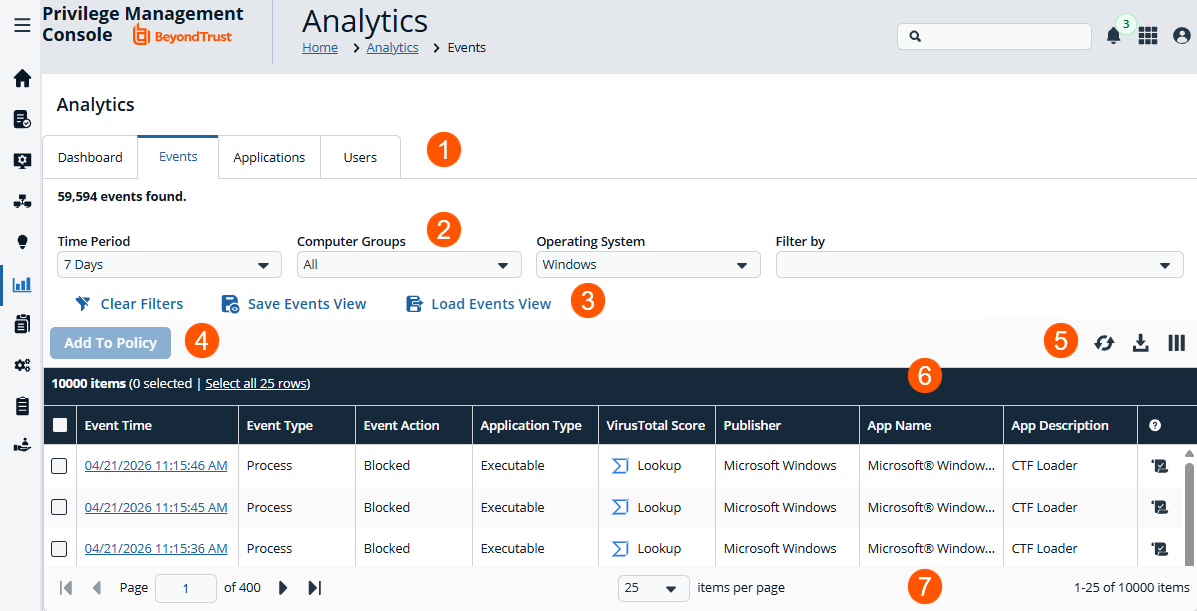Open event 04/21/2026 11:15:46 AM link
This screenshot has height=611, width=1197.
pyautogui.click(x=156, y=465)
